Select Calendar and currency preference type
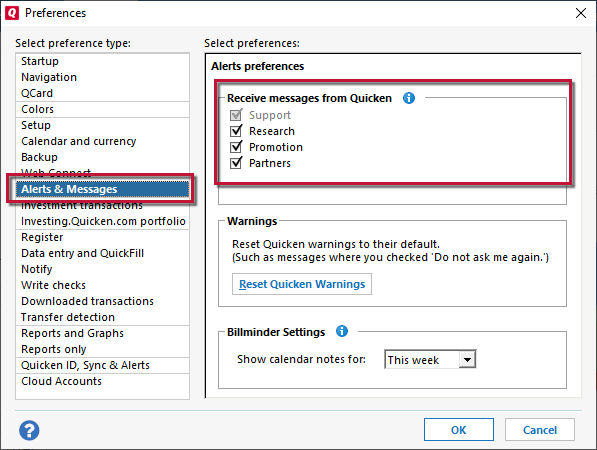 coord(102,141)
